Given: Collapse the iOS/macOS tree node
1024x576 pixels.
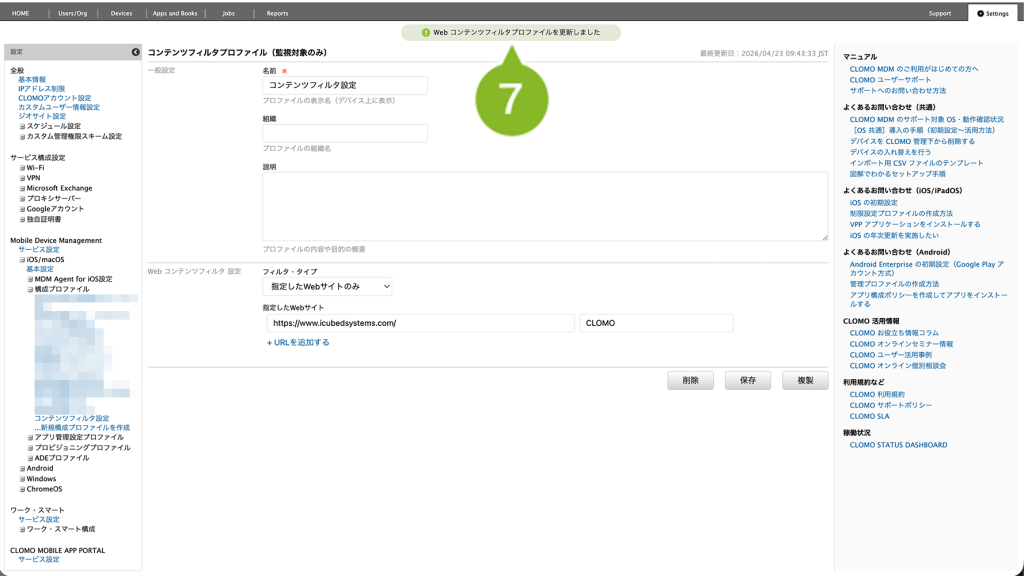Looking at the screenshot, I should point(22,260).
